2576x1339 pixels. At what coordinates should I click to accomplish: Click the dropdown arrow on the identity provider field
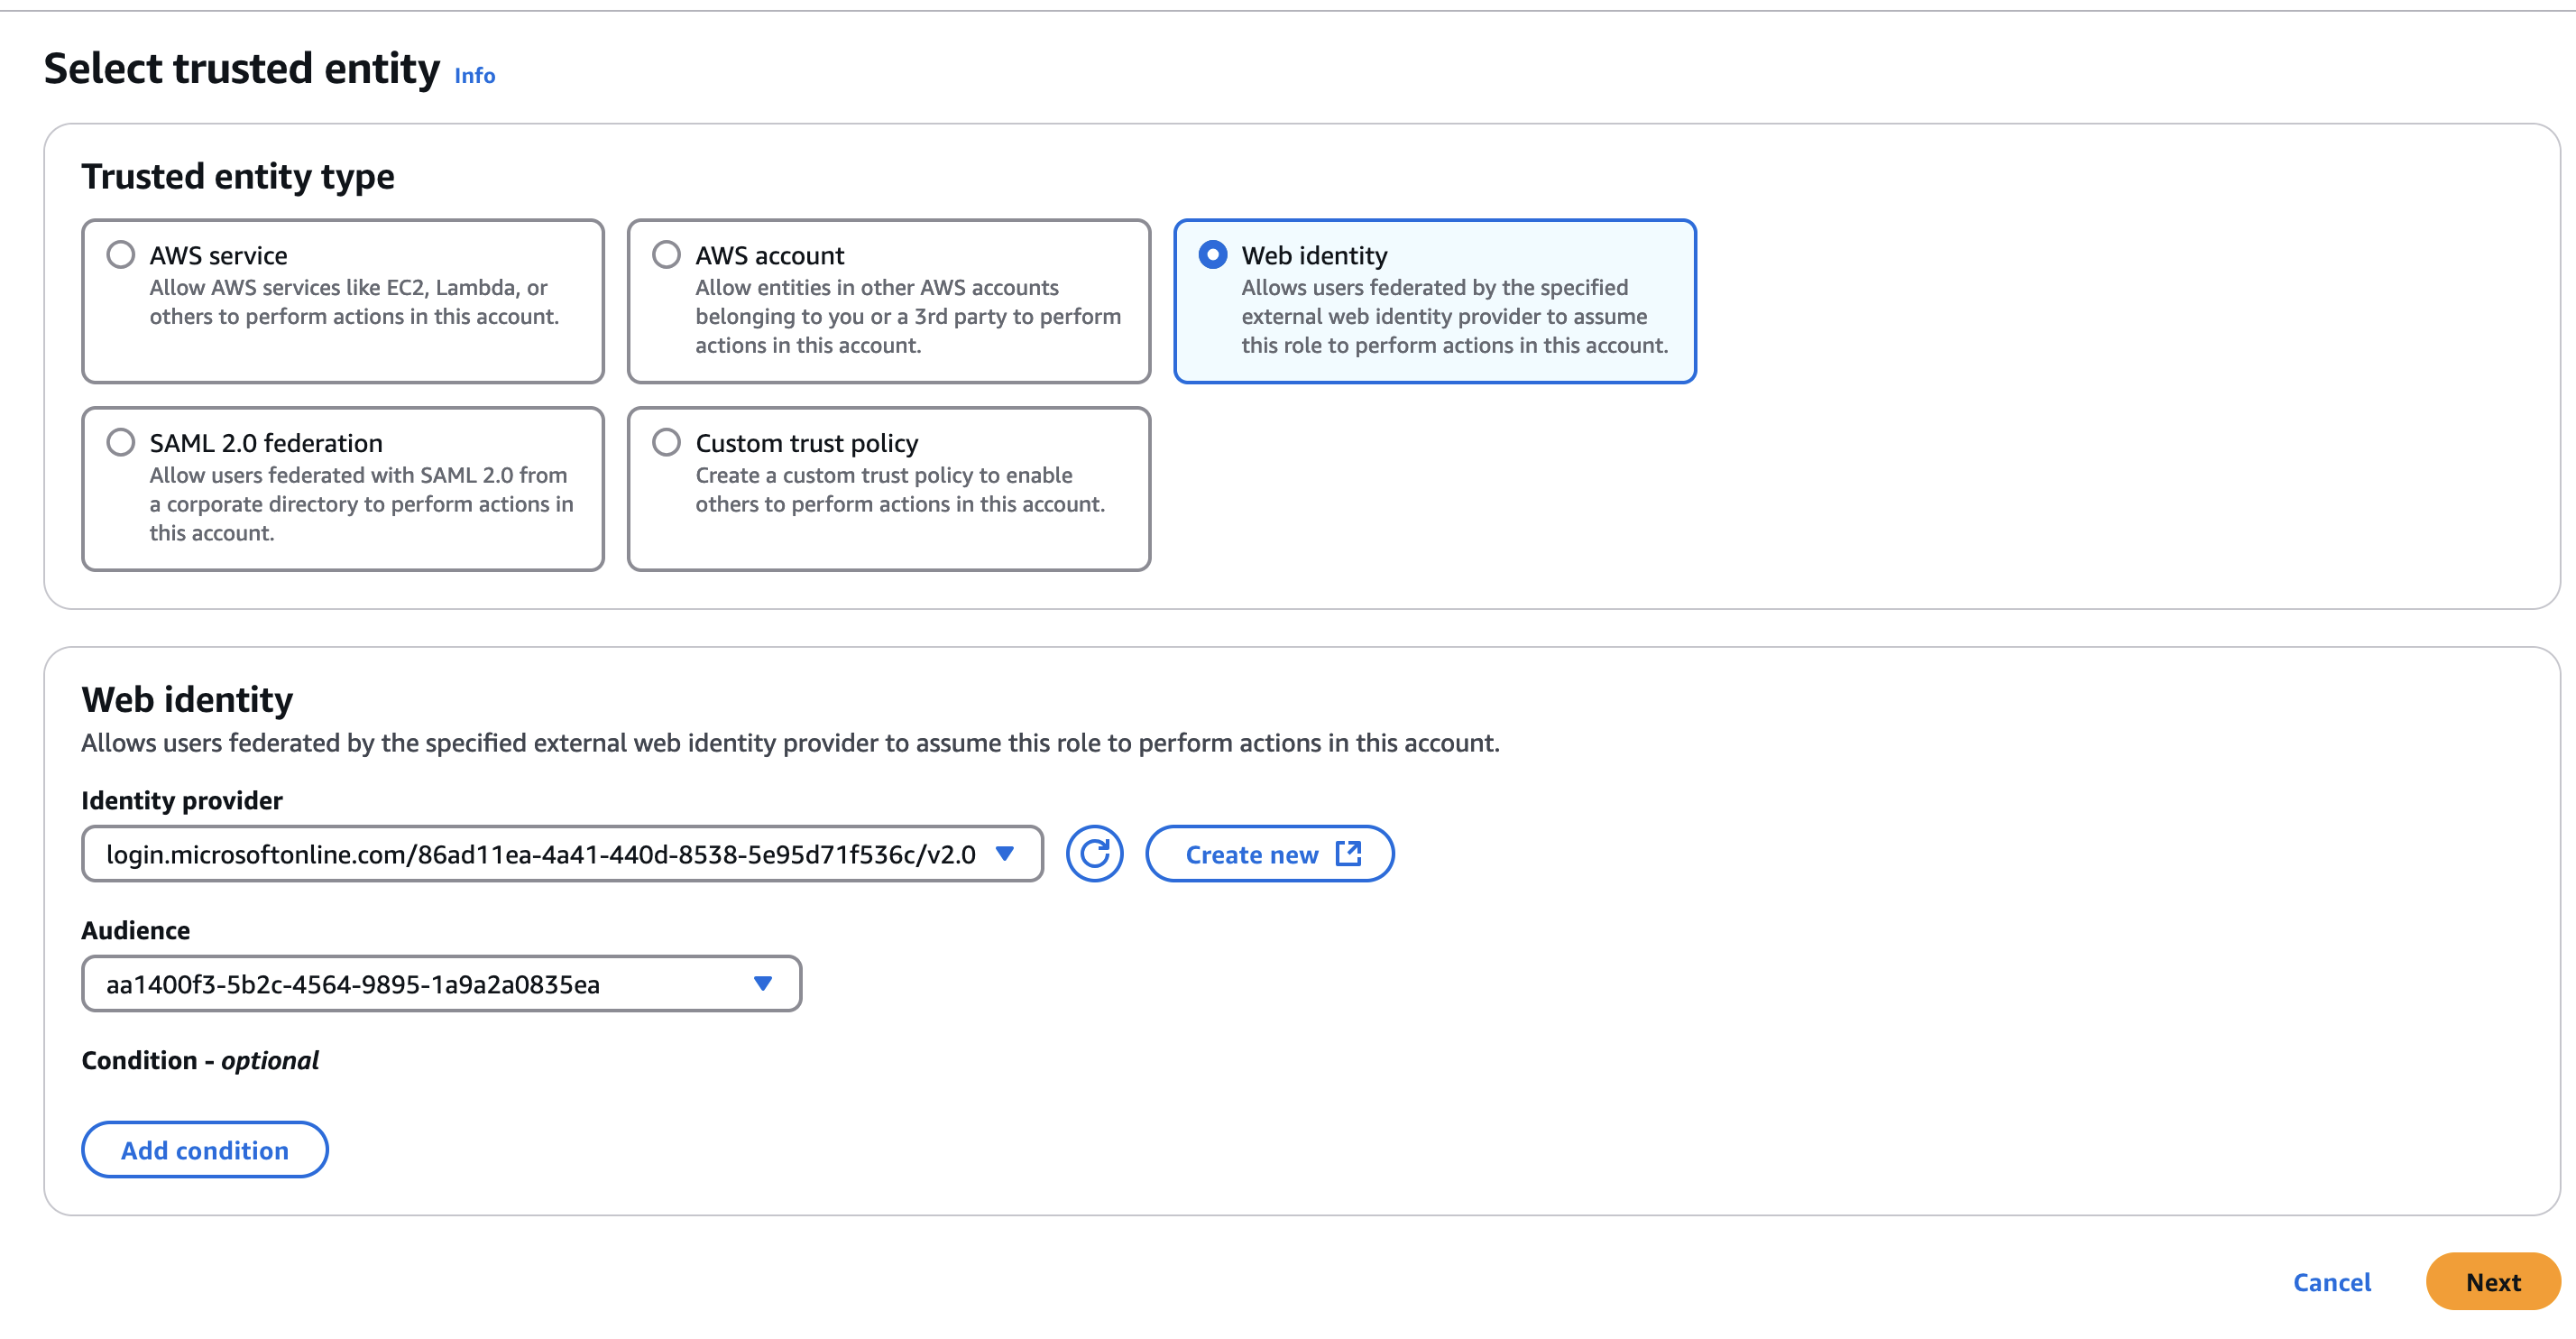1005,853
